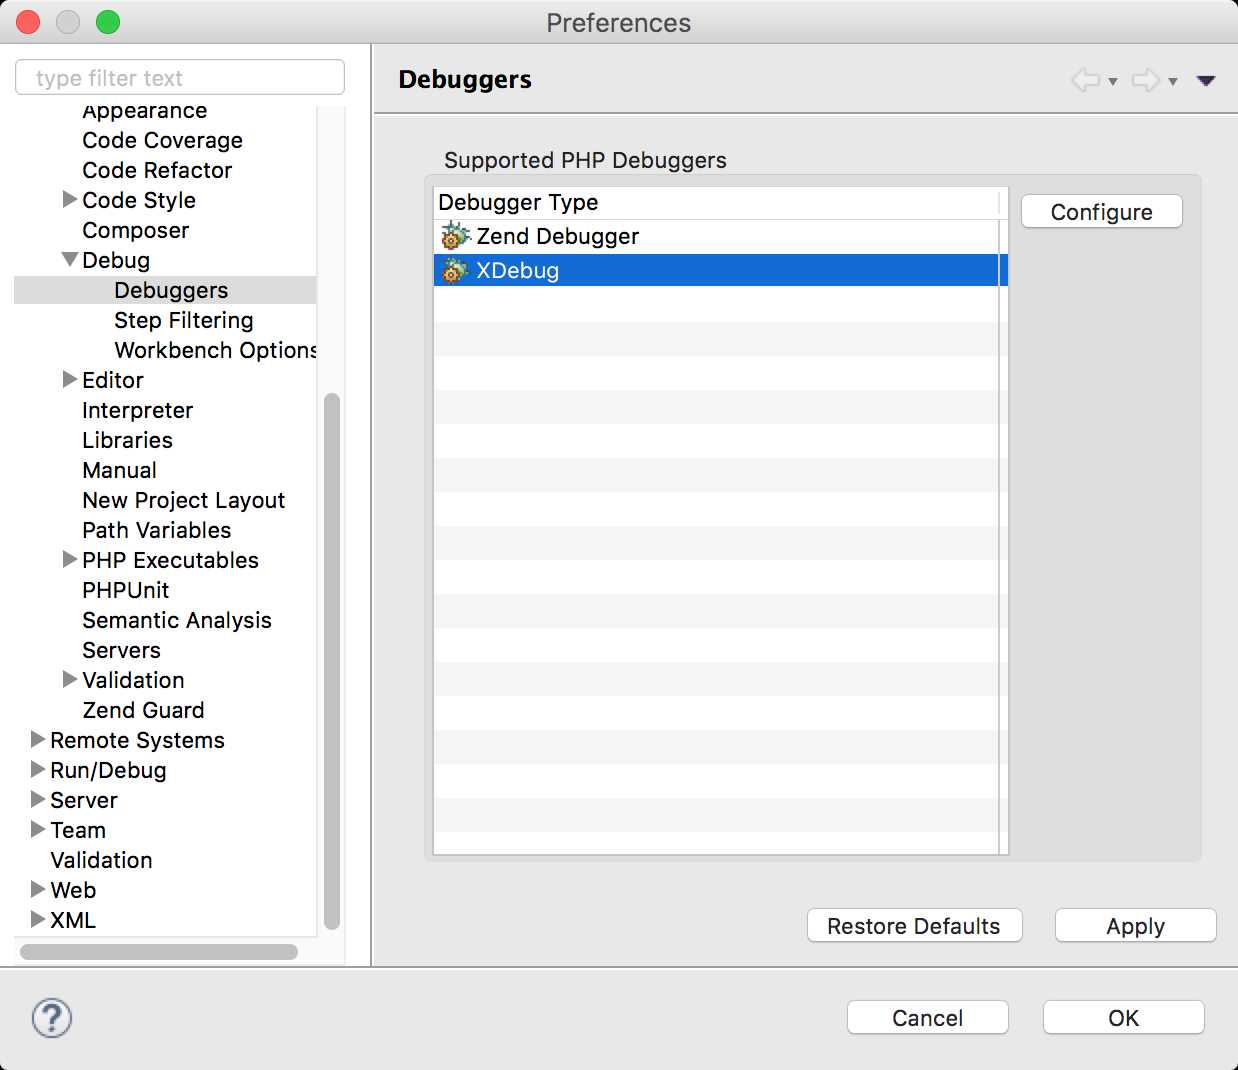Screen dimensions: 1238x1070
Task: Apply the debugger preferences
Action: [x=1136, y=926]
